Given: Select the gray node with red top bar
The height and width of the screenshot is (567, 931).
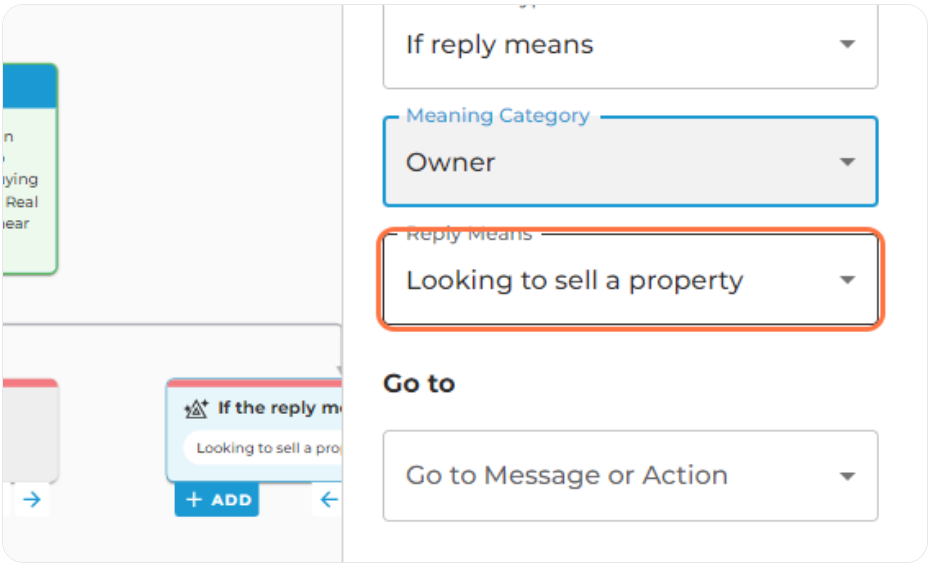Looking at the screenshot, I should [x=30, y=430].
